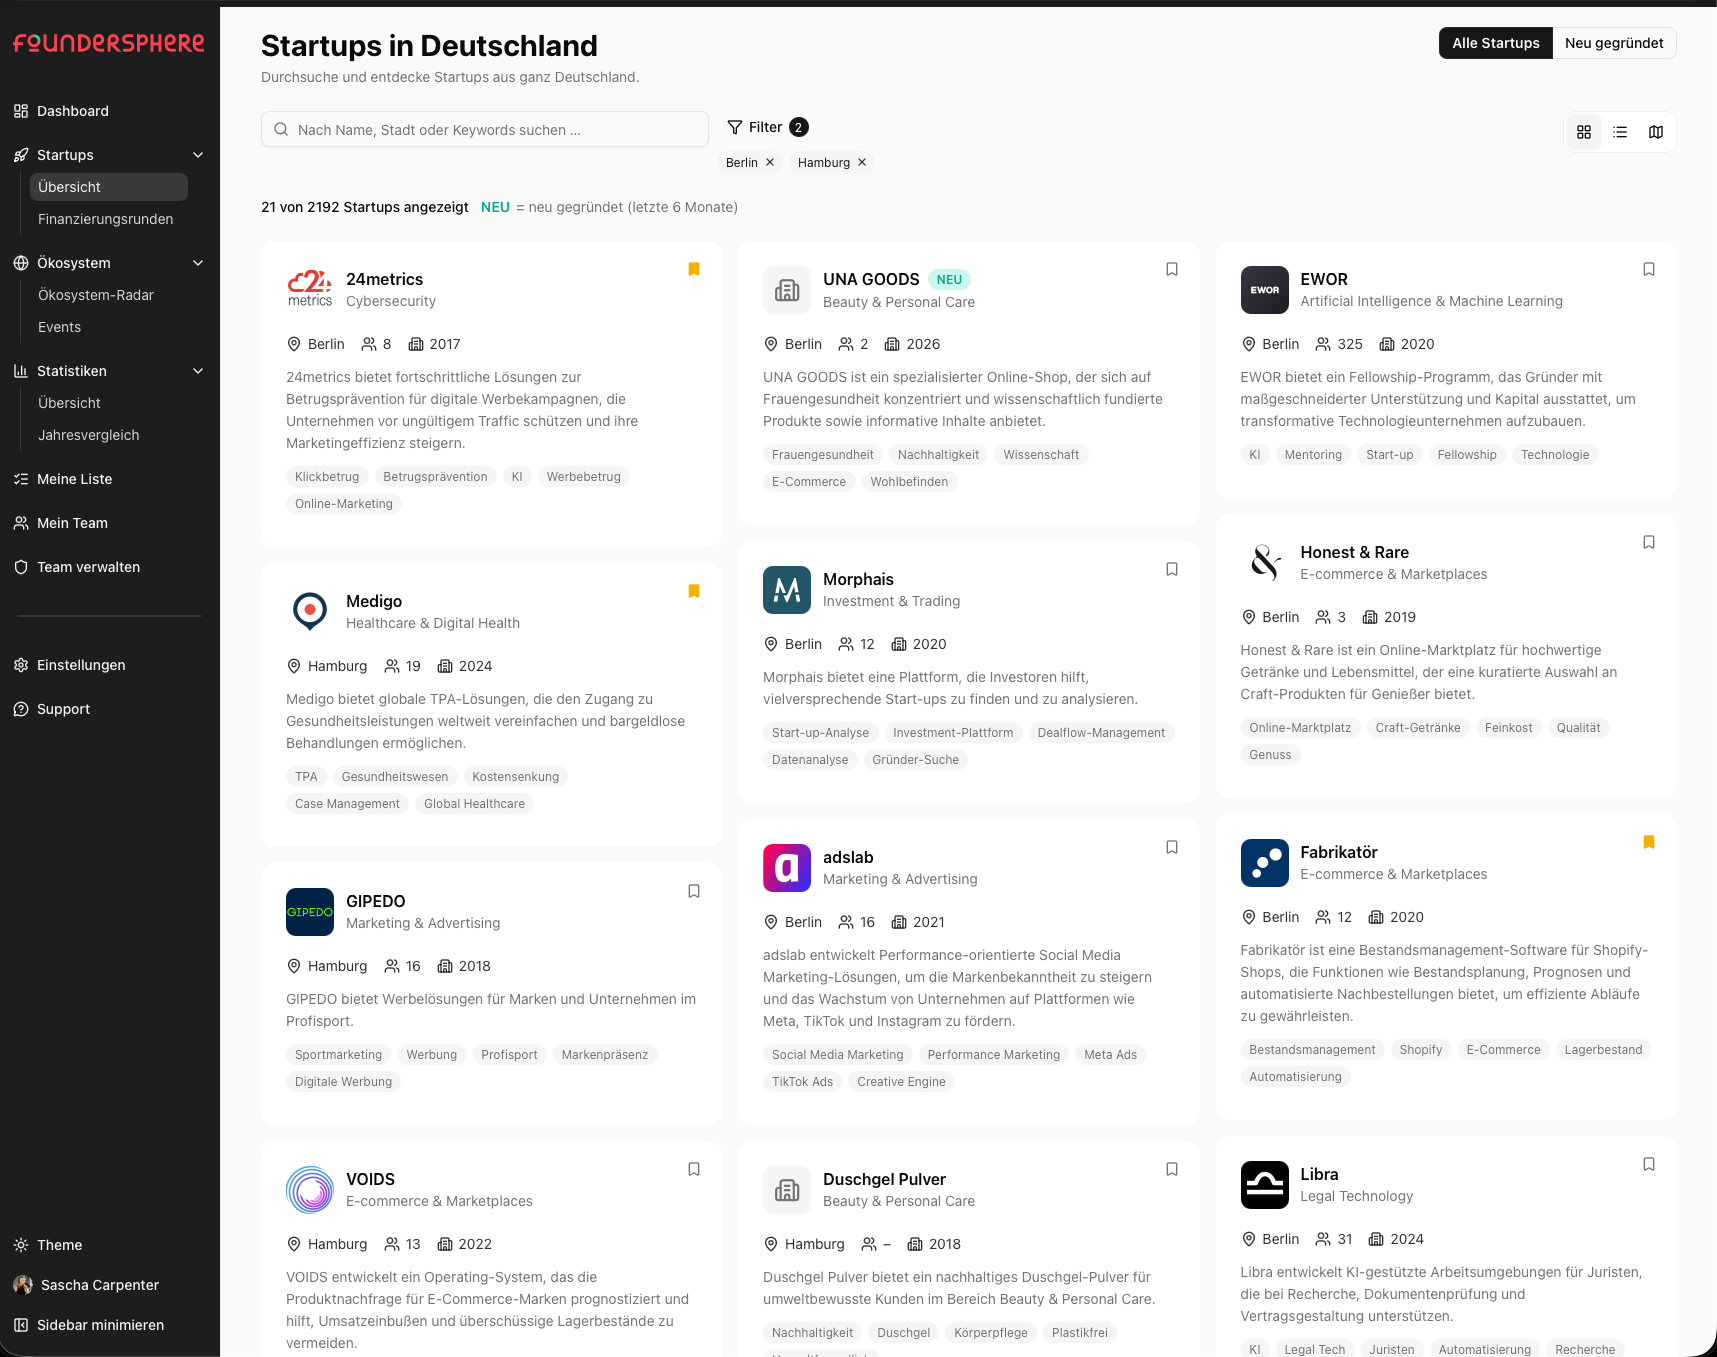Click the TikTok Ads tag
This screenshot has width=1717, height=1357.
(802, 1082)
